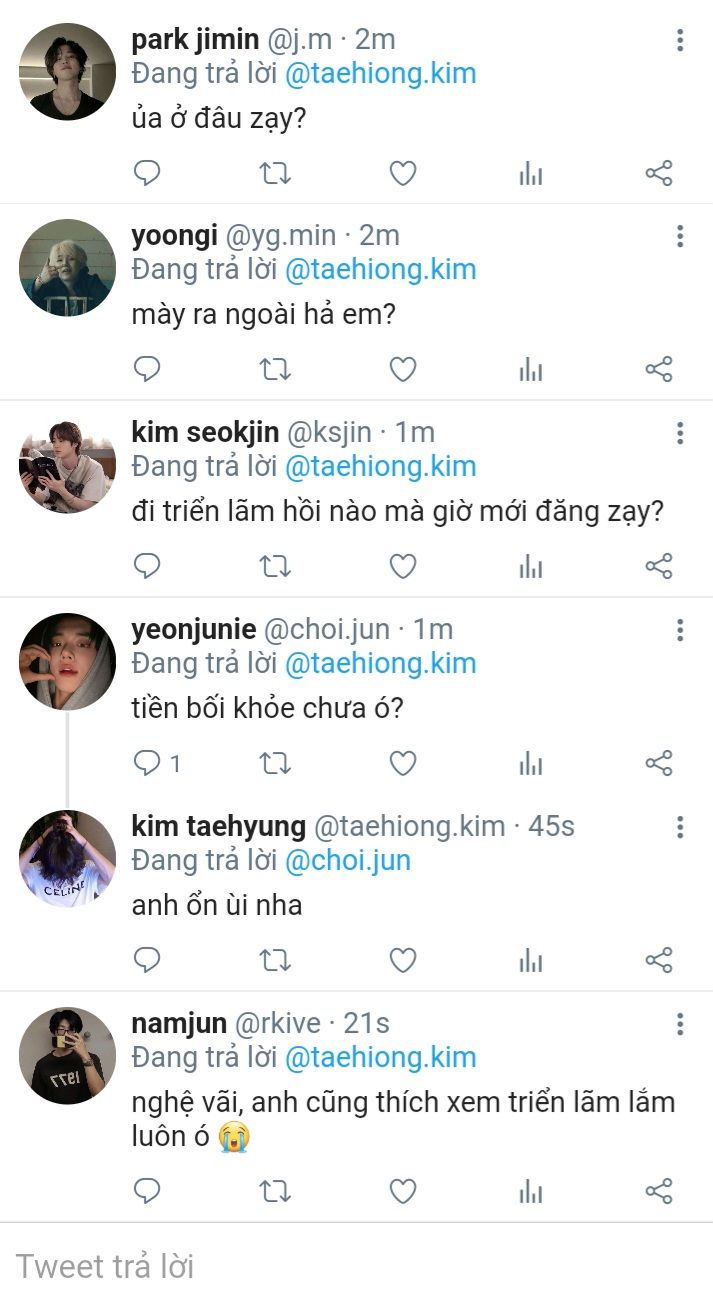Viewport: 713px width, 1307px height.
Task: Open more options for park jimin's tweet
Action: [680, 40]
